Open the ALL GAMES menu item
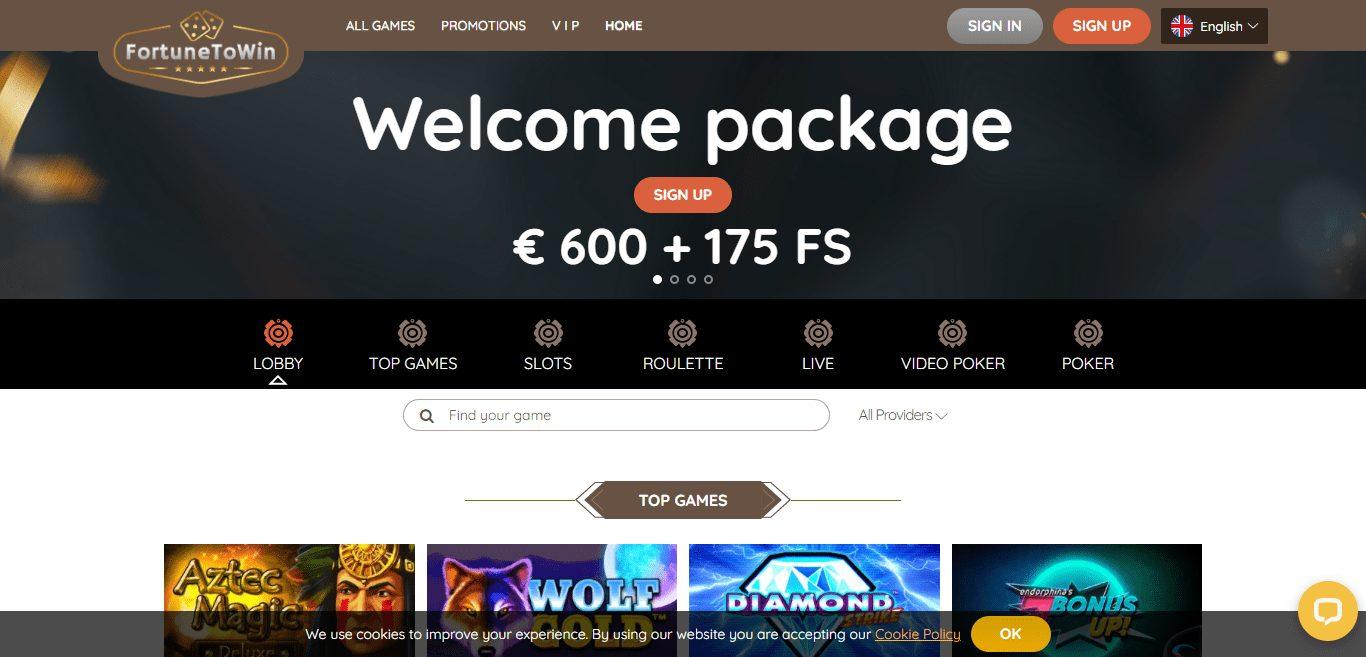The width and height of the screenshot is (1366, 657). pos(380,26)
